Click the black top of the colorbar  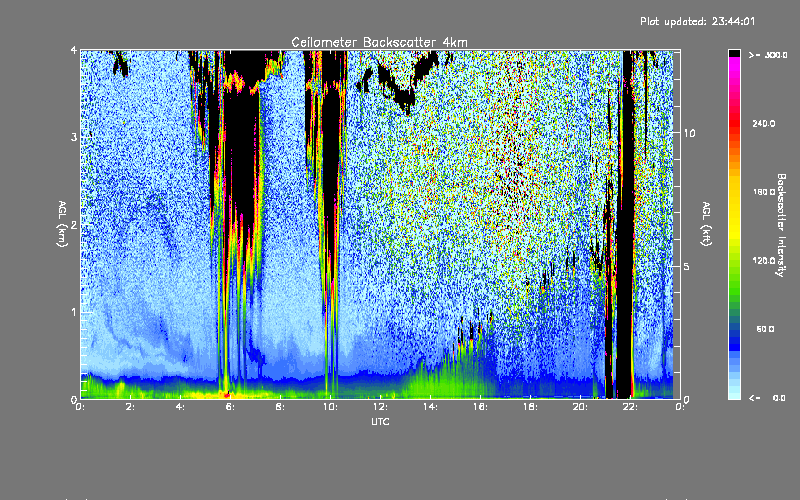(x=734, y=53)
